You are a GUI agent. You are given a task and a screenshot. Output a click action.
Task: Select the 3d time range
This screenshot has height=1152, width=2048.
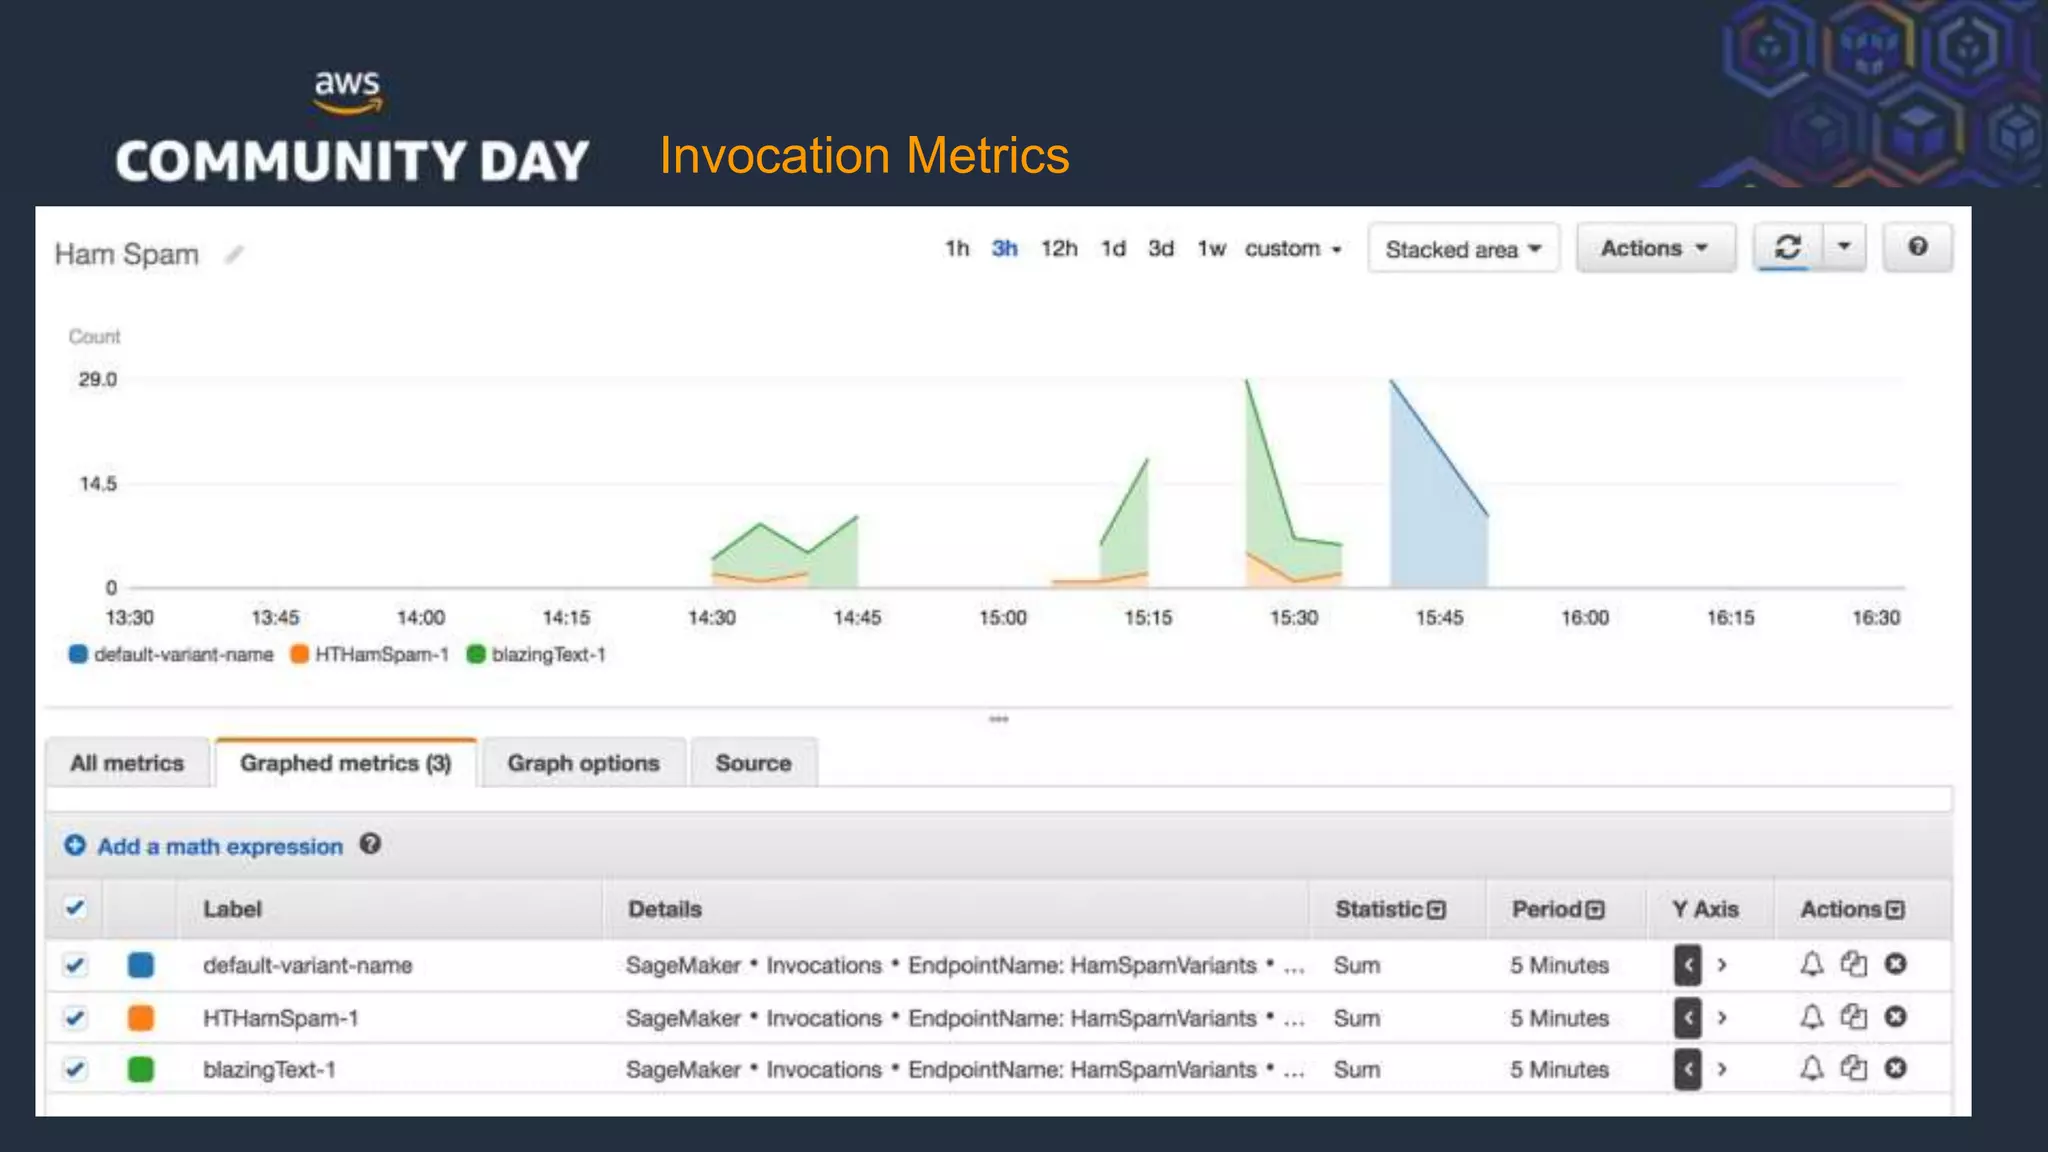point(1160,249)
